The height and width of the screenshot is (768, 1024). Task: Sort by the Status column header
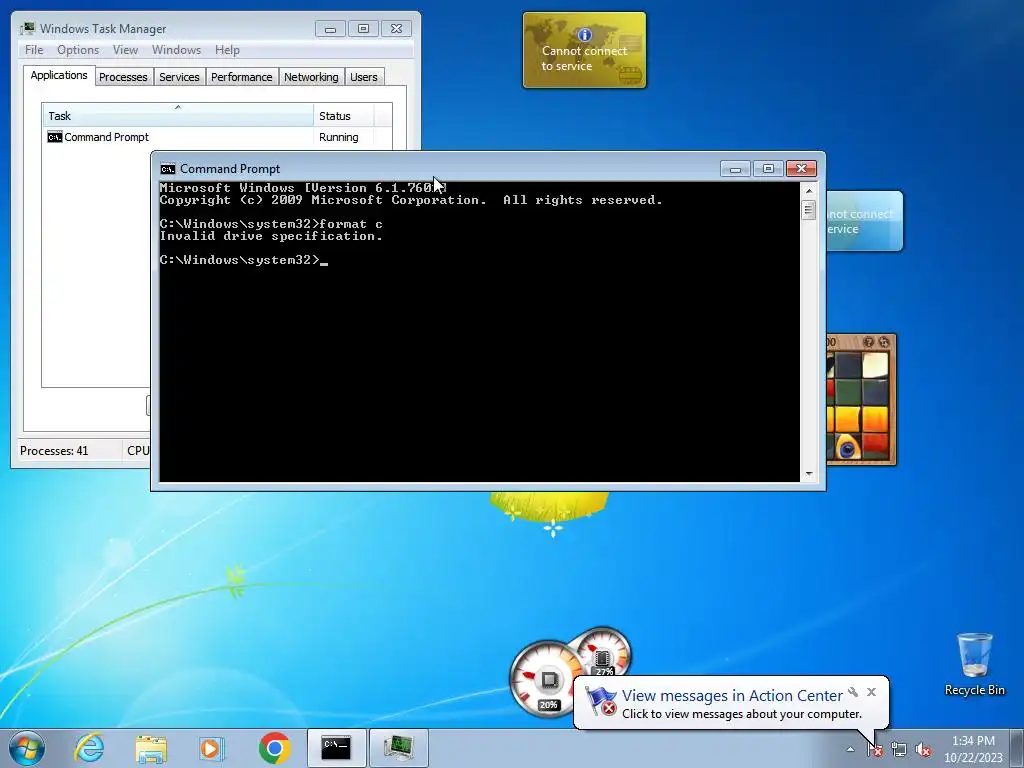[x=343, y=116]
